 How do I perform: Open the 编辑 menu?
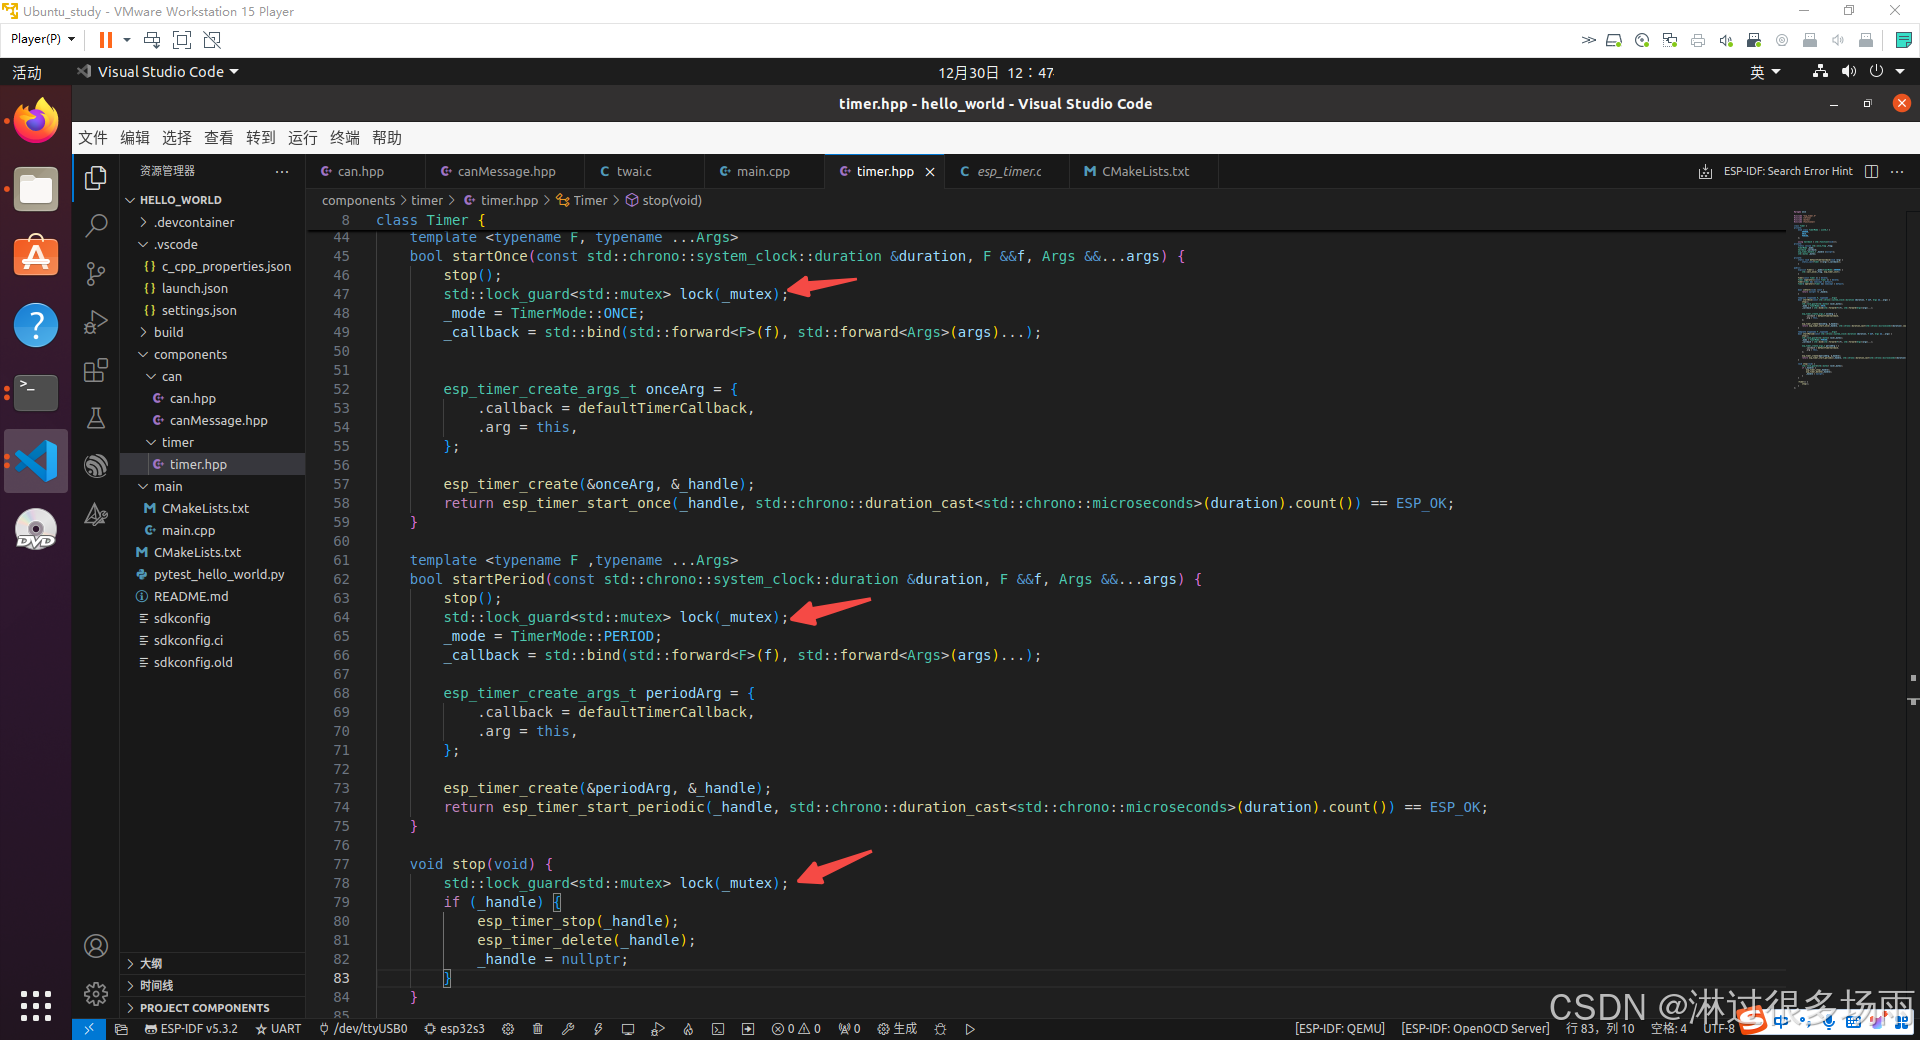point(135,138)
